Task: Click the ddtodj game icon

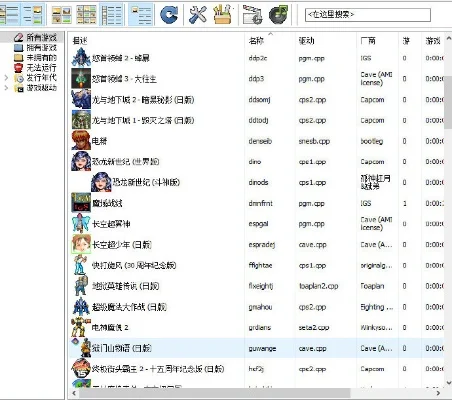Action: coord(81,120)
